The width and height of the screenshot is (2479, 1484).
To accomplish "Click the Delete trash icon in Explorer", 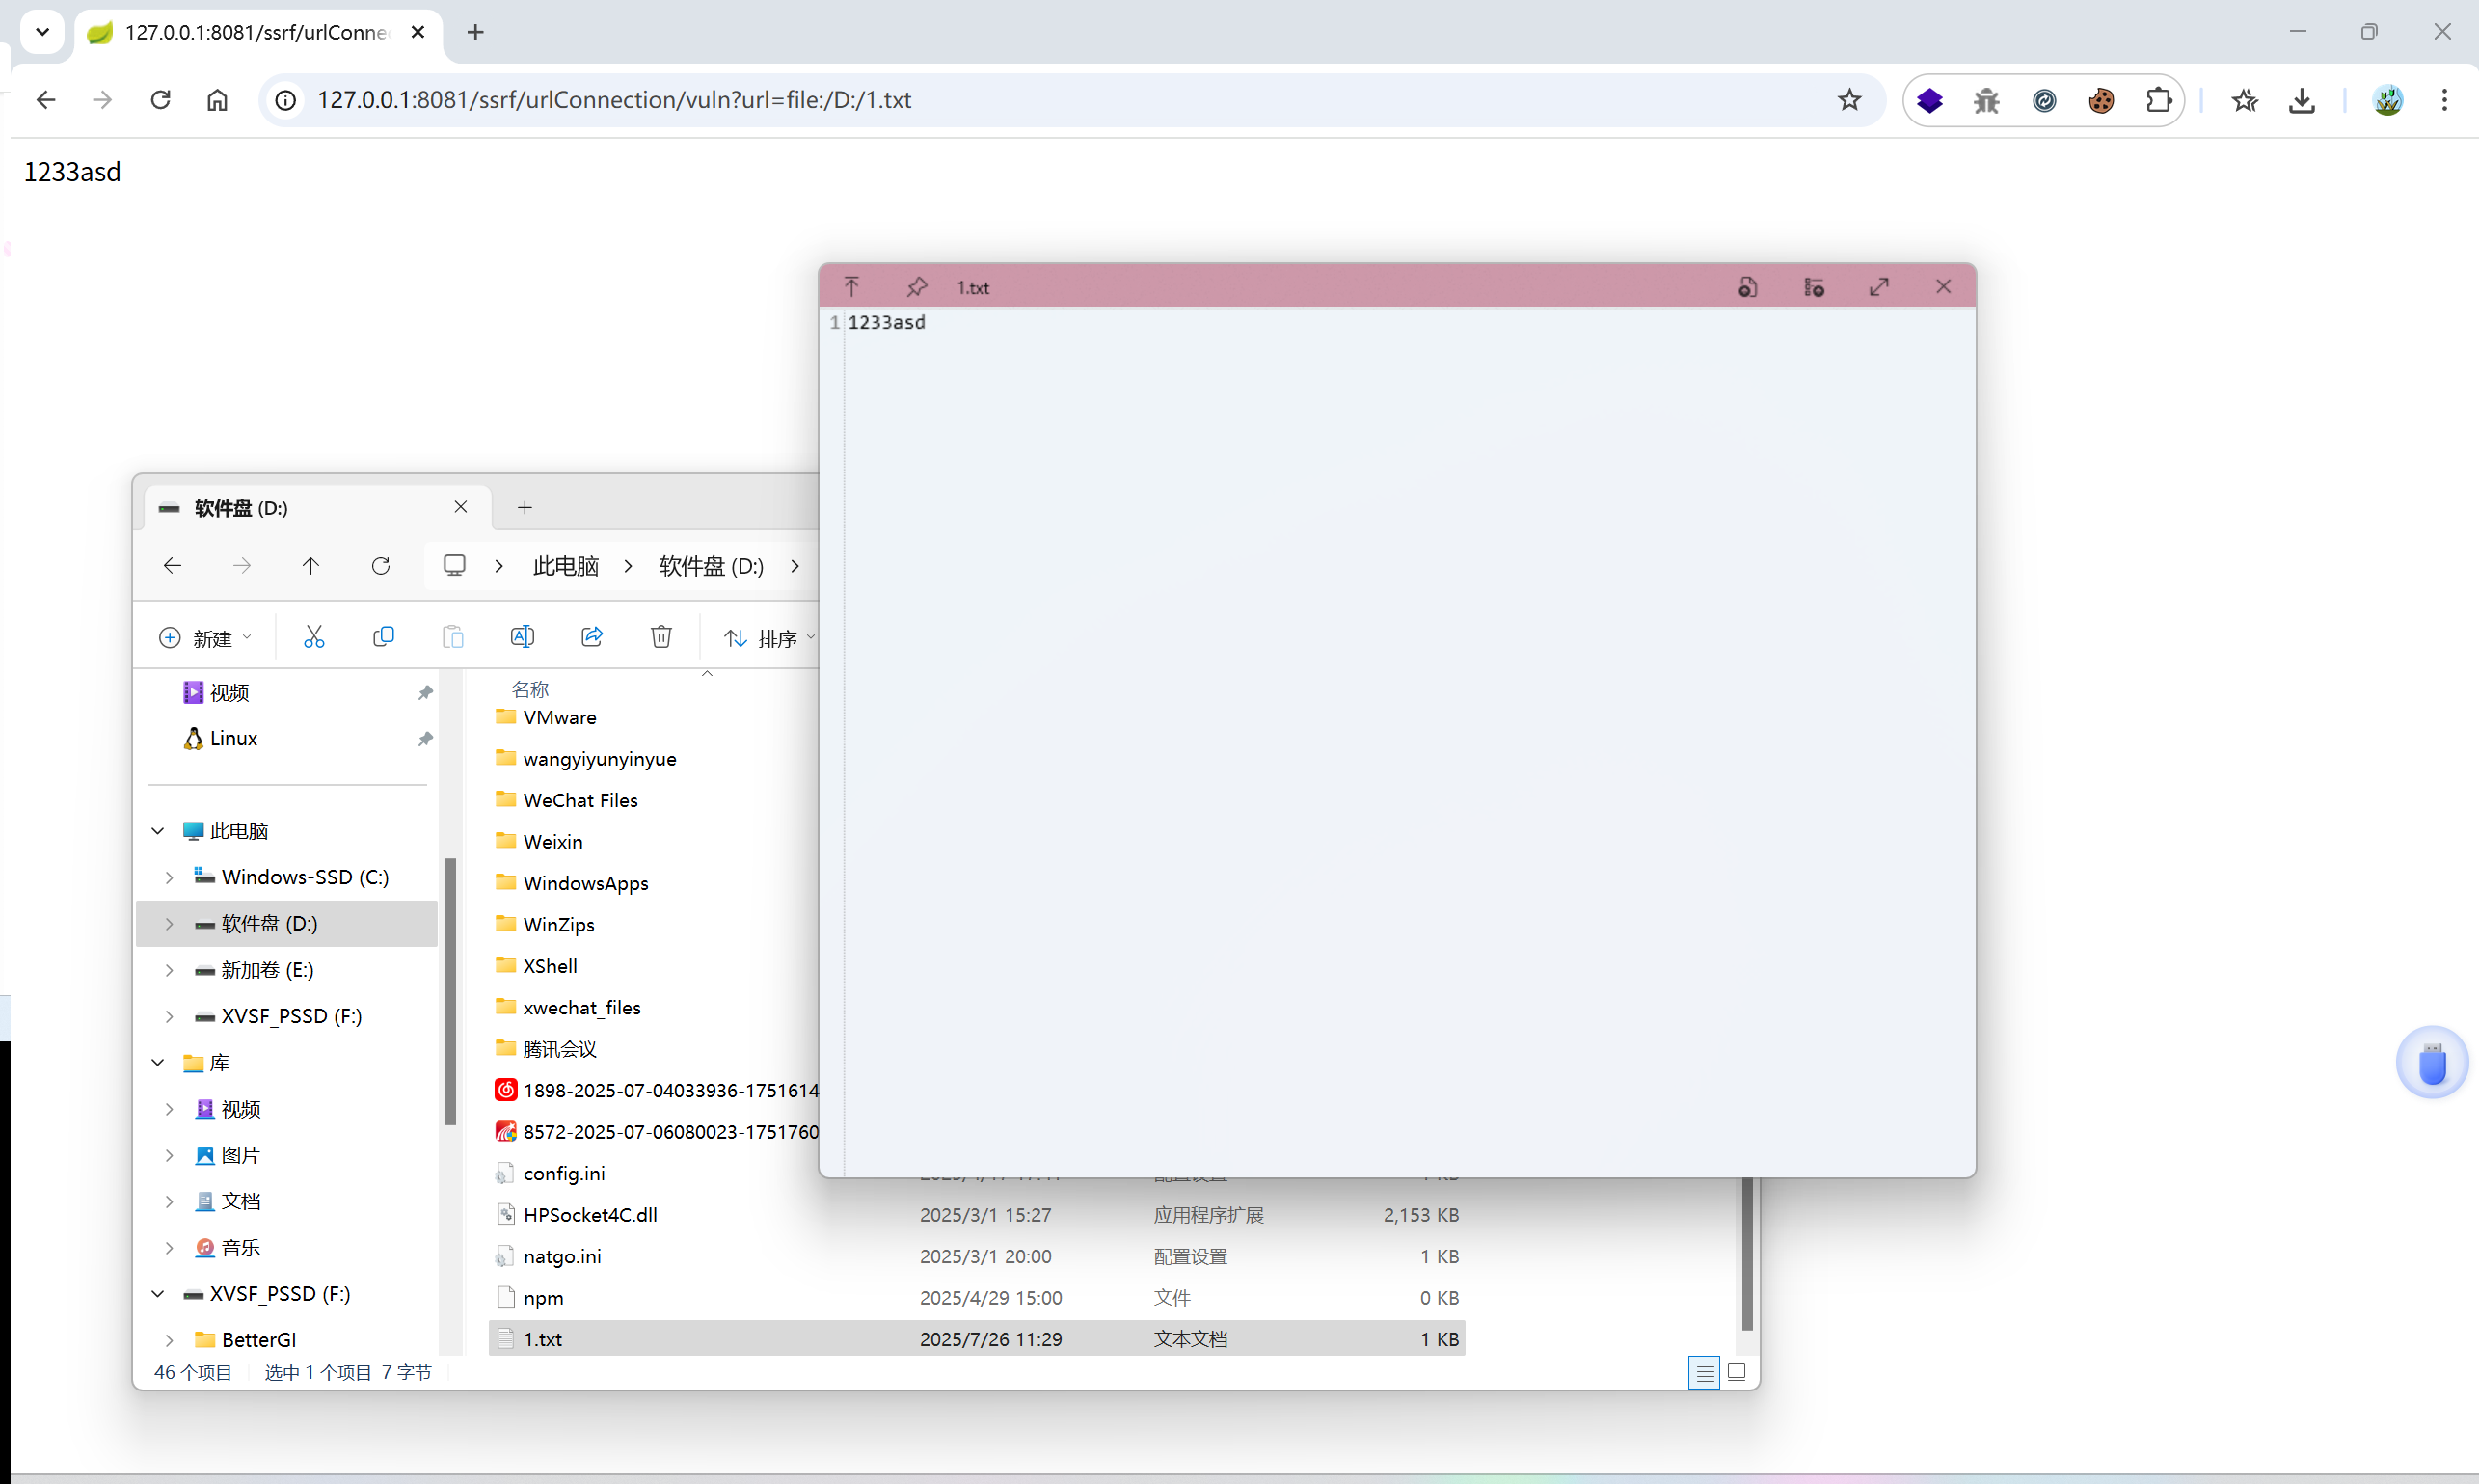I will point(661,637).
